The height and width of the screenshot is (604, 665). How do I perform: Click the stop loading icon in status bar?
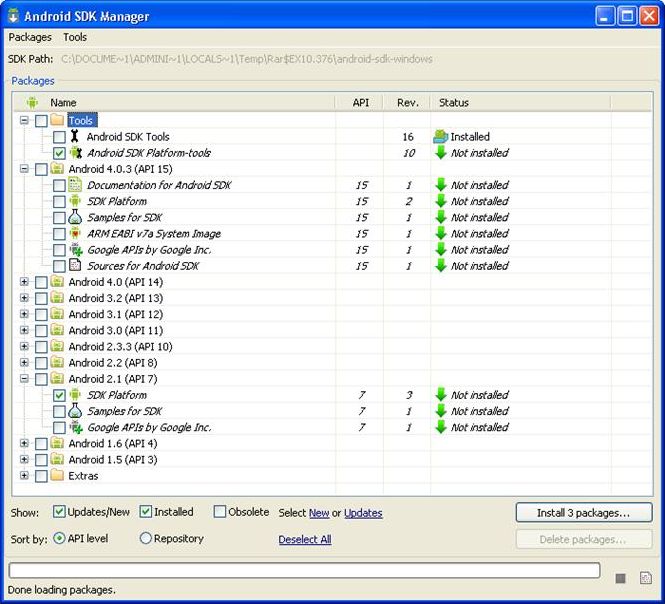pos(621,578)
